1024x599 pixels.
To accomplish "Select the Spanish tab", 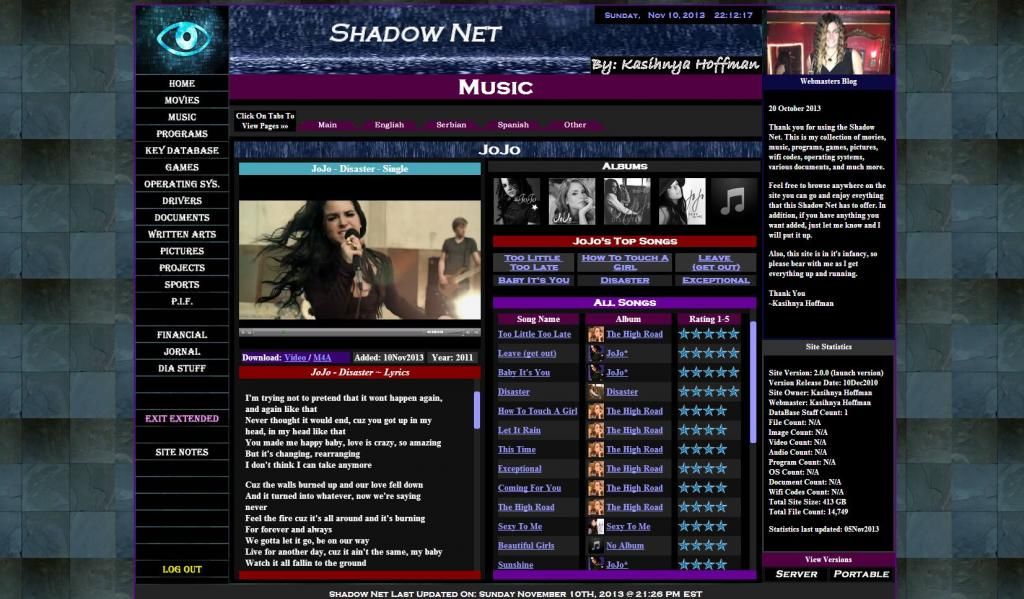I will coord(513,125).
